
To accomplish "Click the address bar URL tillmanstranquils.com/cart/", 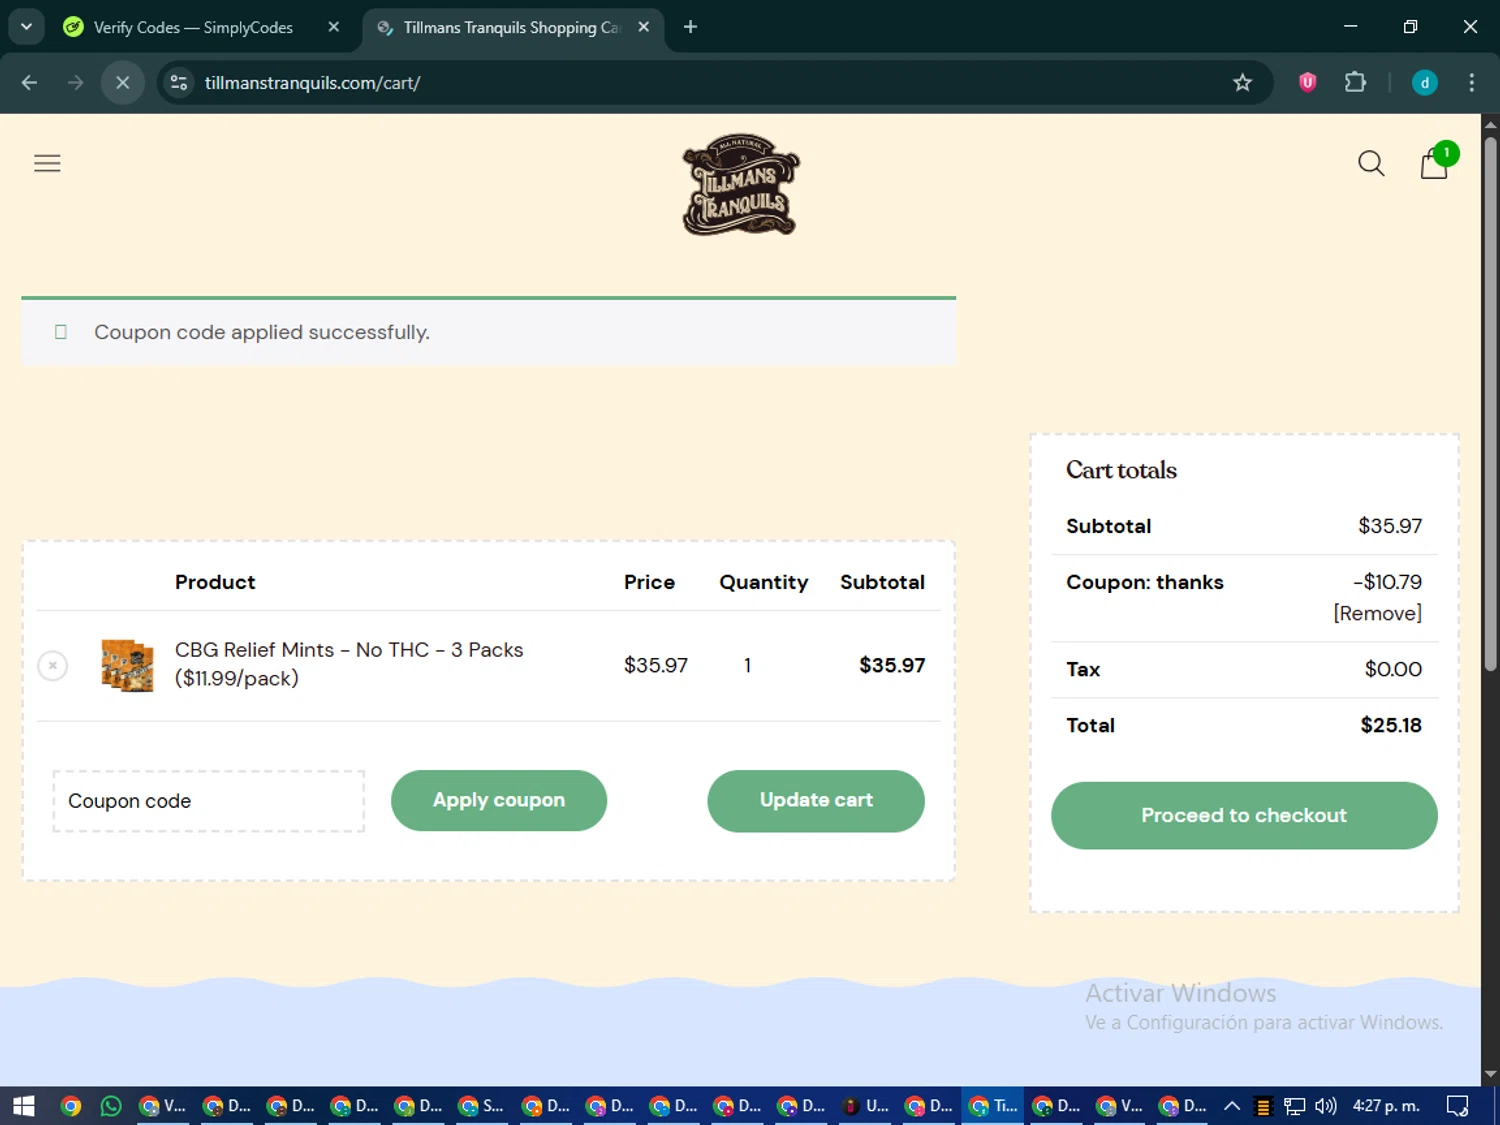I will tap(312, 83).
